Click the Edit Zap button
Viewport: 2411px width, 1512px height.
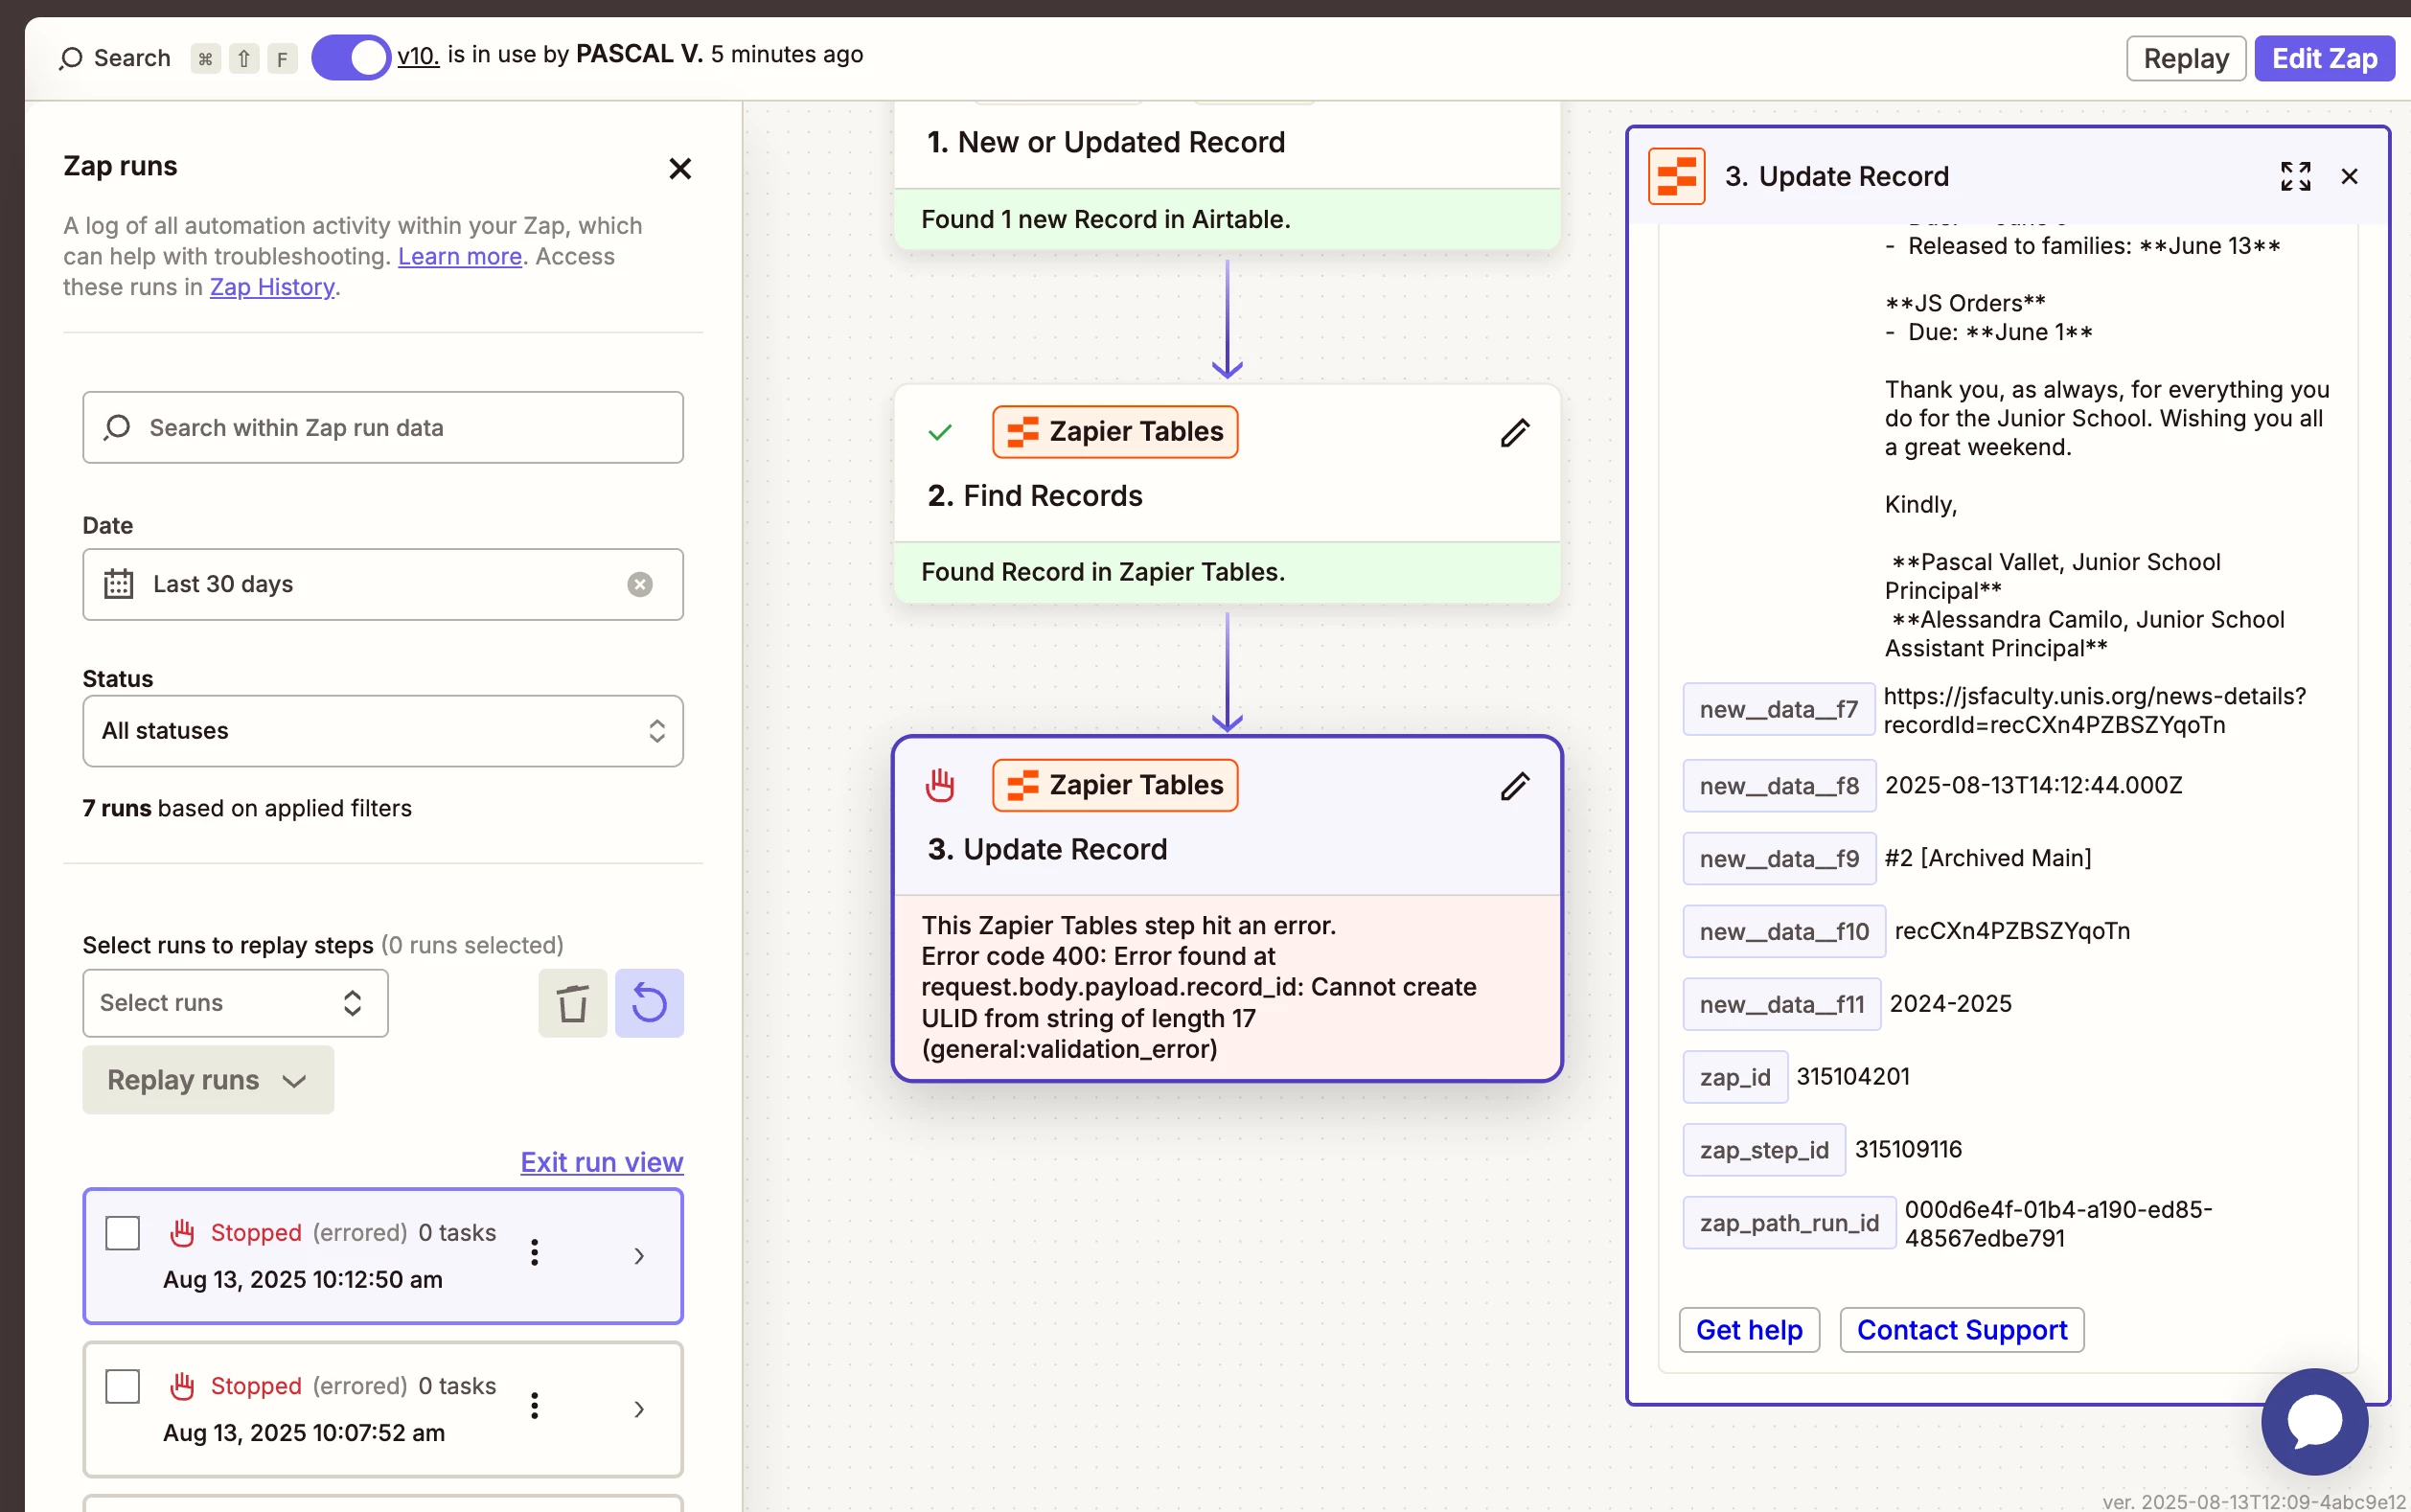(x=2324, y=58)
